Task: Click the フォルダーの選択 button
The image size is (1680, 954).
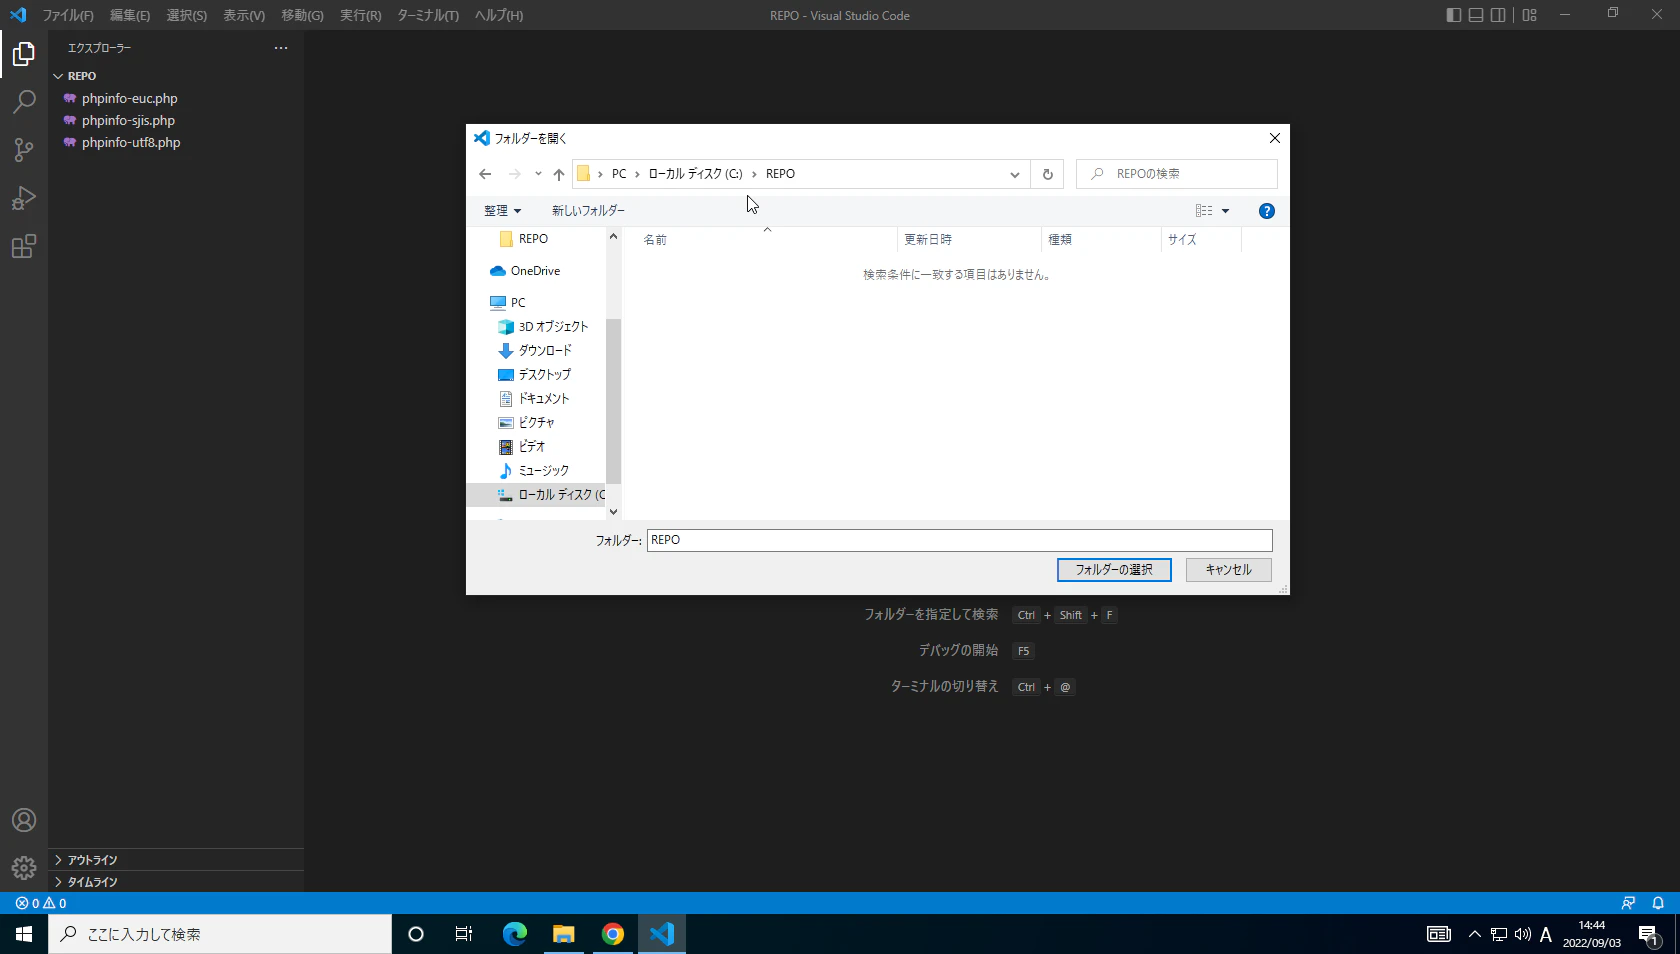Action: (1114, 570)
